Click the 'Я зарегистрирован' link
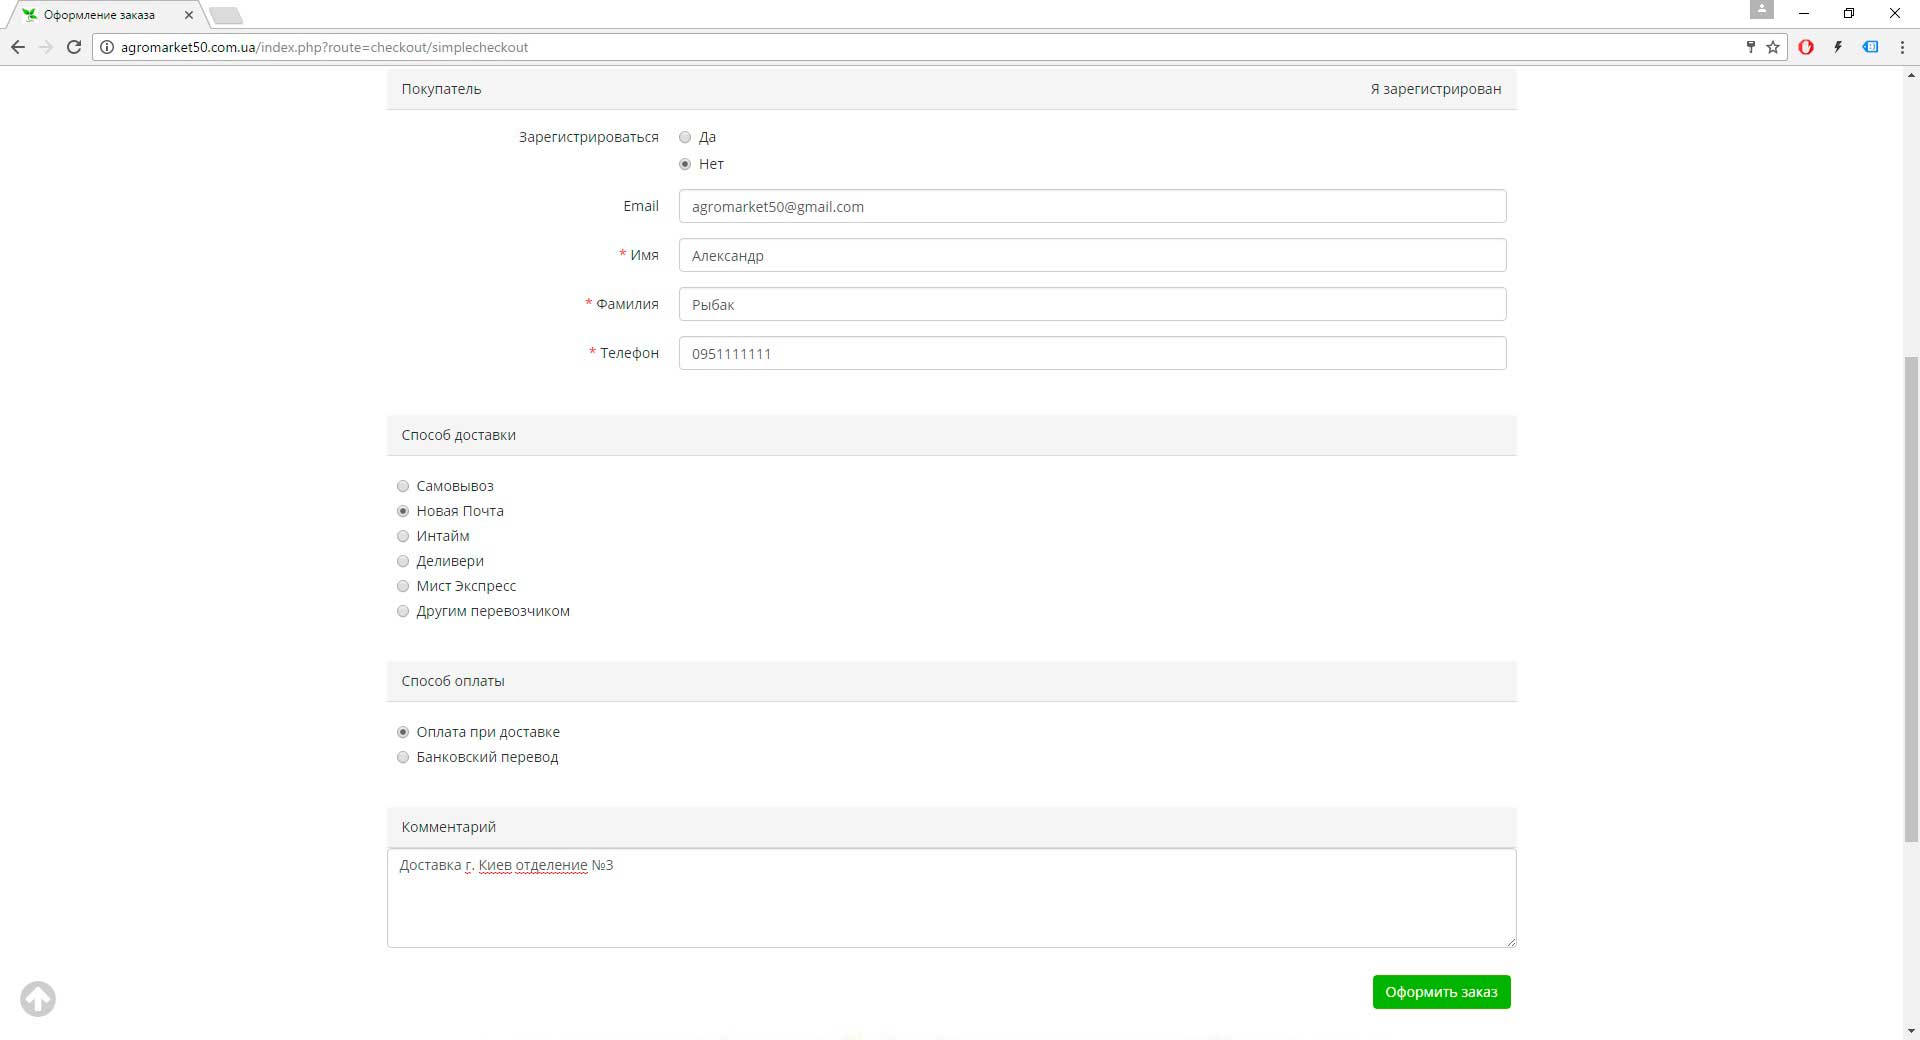Screen dimensions: 1920x1040 point(1435,89)
